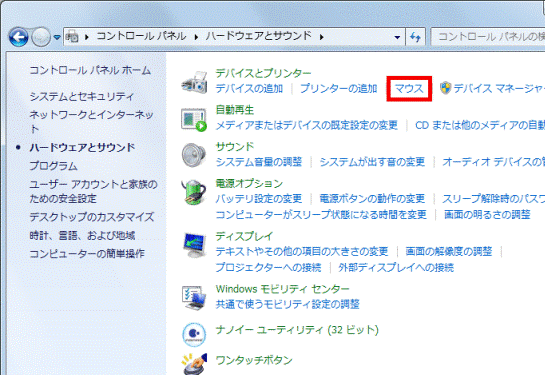Click 電源ボタンの動作の変更 link
The image size is (545, 375).
click(372, 198)
